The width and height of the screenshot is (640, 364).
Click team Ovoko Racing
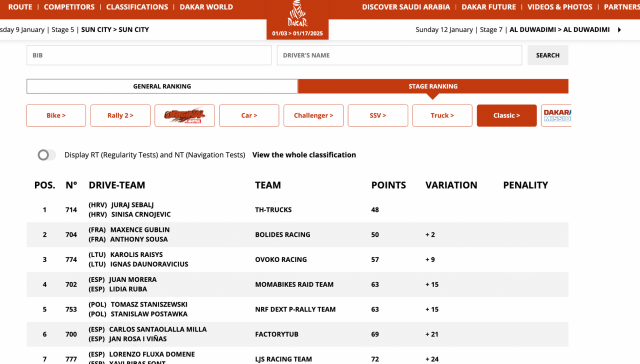point(281,260)
